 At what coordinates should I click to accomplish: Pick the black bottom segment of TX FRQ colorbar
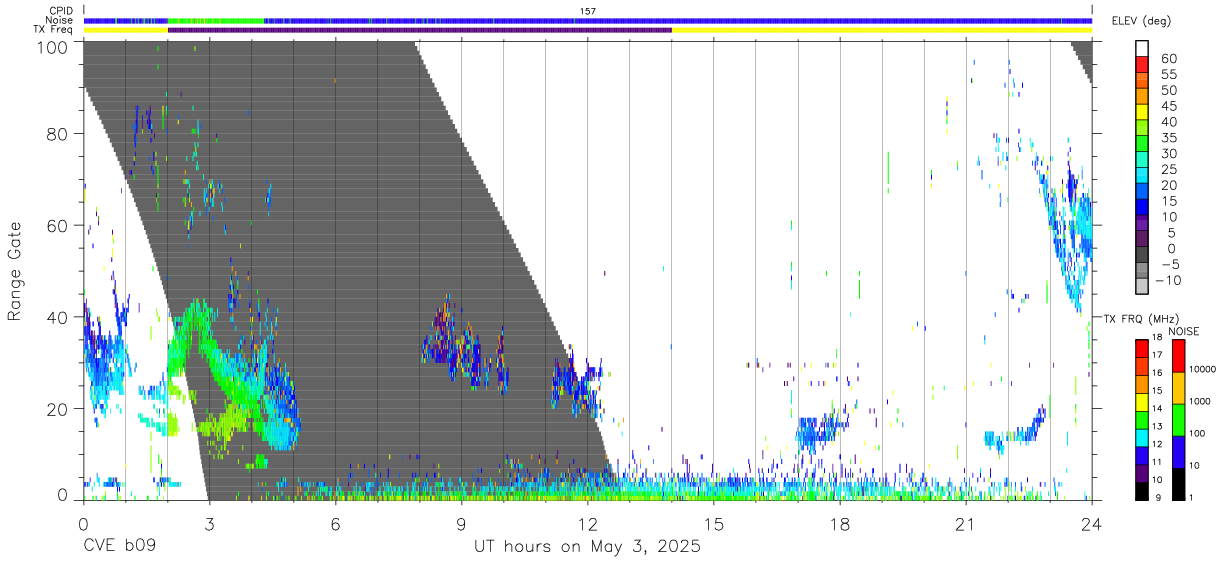click(x=1142, y=492)
